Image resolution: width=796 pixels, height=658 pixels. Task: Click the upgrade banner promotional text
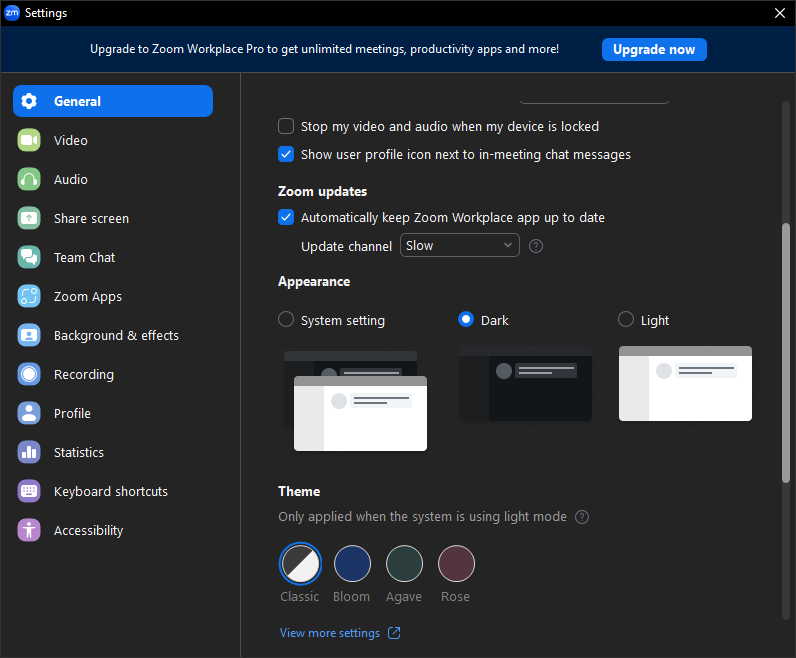pyautogui.click(x=324, y=49)
